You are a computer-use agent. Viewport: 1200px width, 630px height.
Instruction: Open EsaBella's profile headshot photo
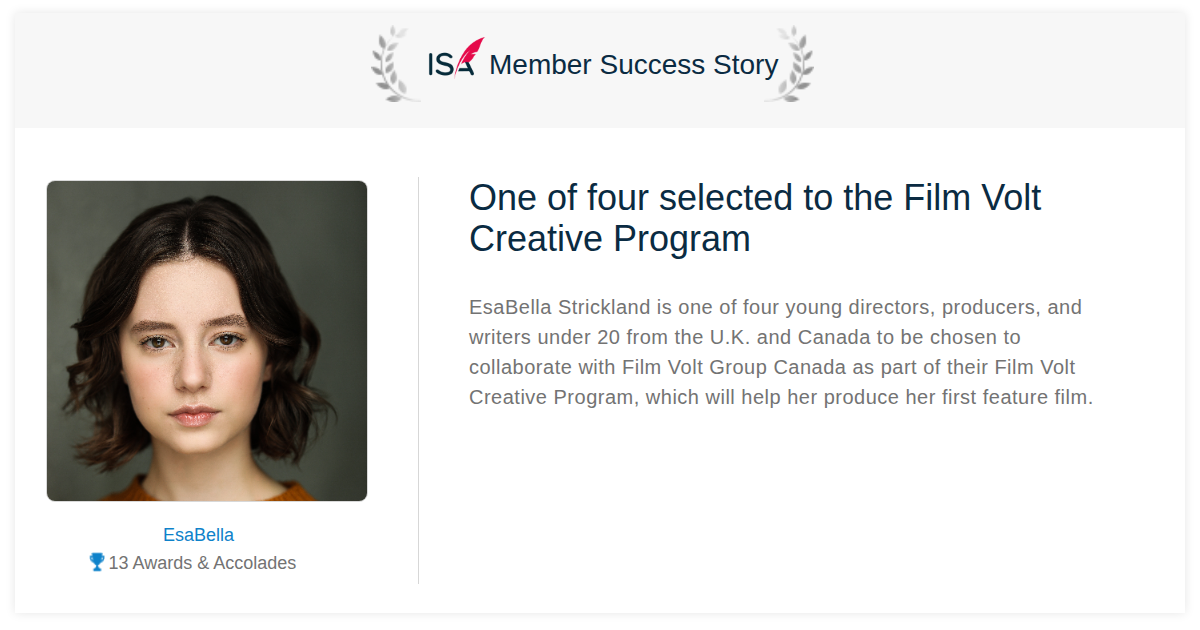tap(207, 341)
